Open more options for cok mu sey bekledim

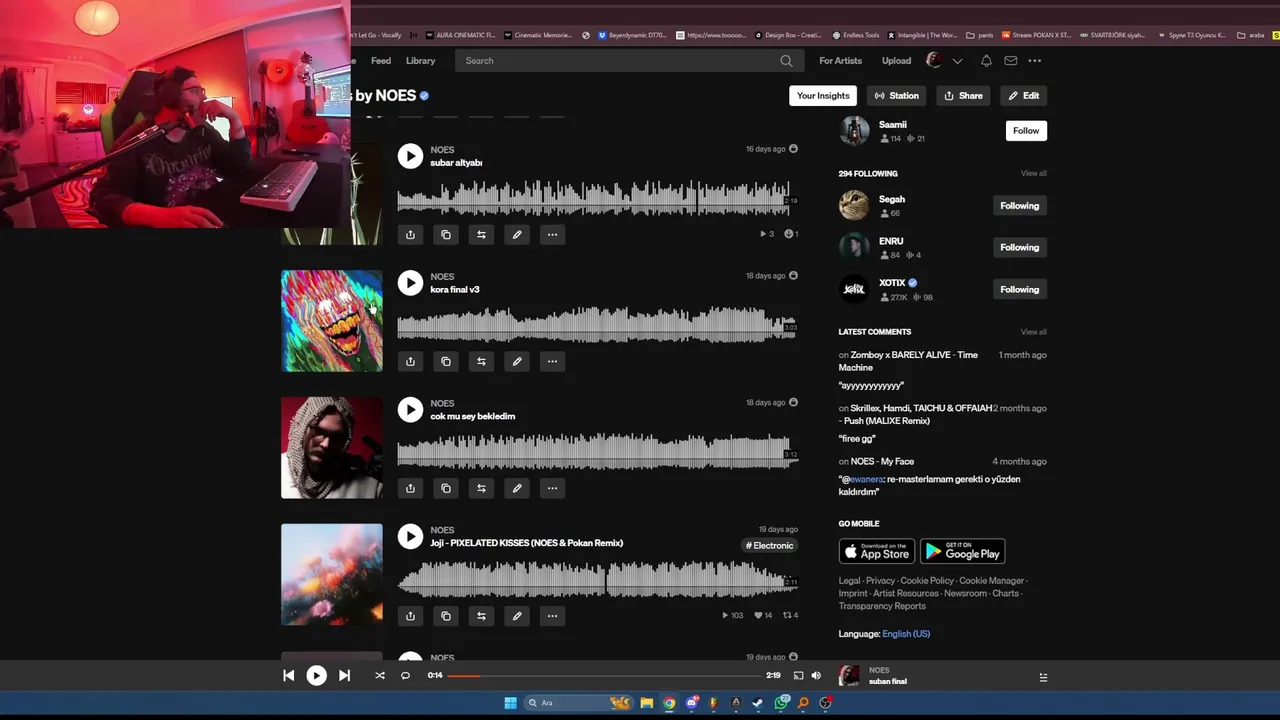point(552,489)
